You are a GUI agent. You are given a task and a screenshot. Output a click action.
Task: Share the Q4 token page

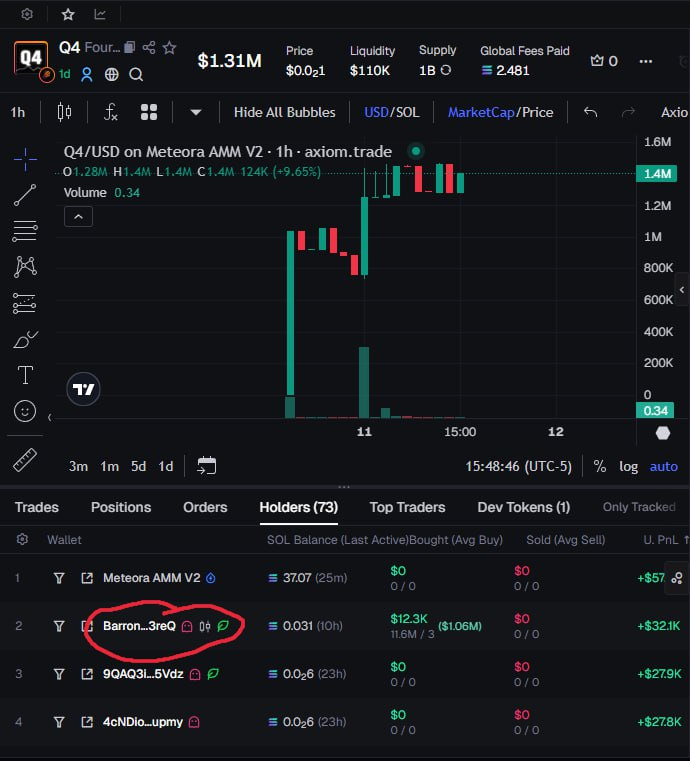tap(149, 47)
